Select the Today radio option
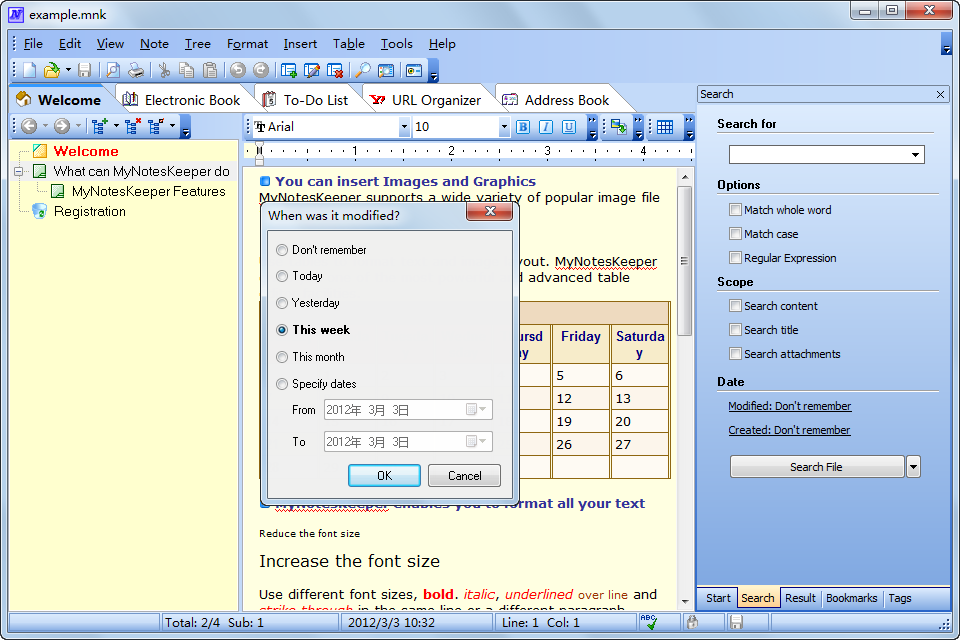This screenshot has height=640, width=960. tap(282, 276)
